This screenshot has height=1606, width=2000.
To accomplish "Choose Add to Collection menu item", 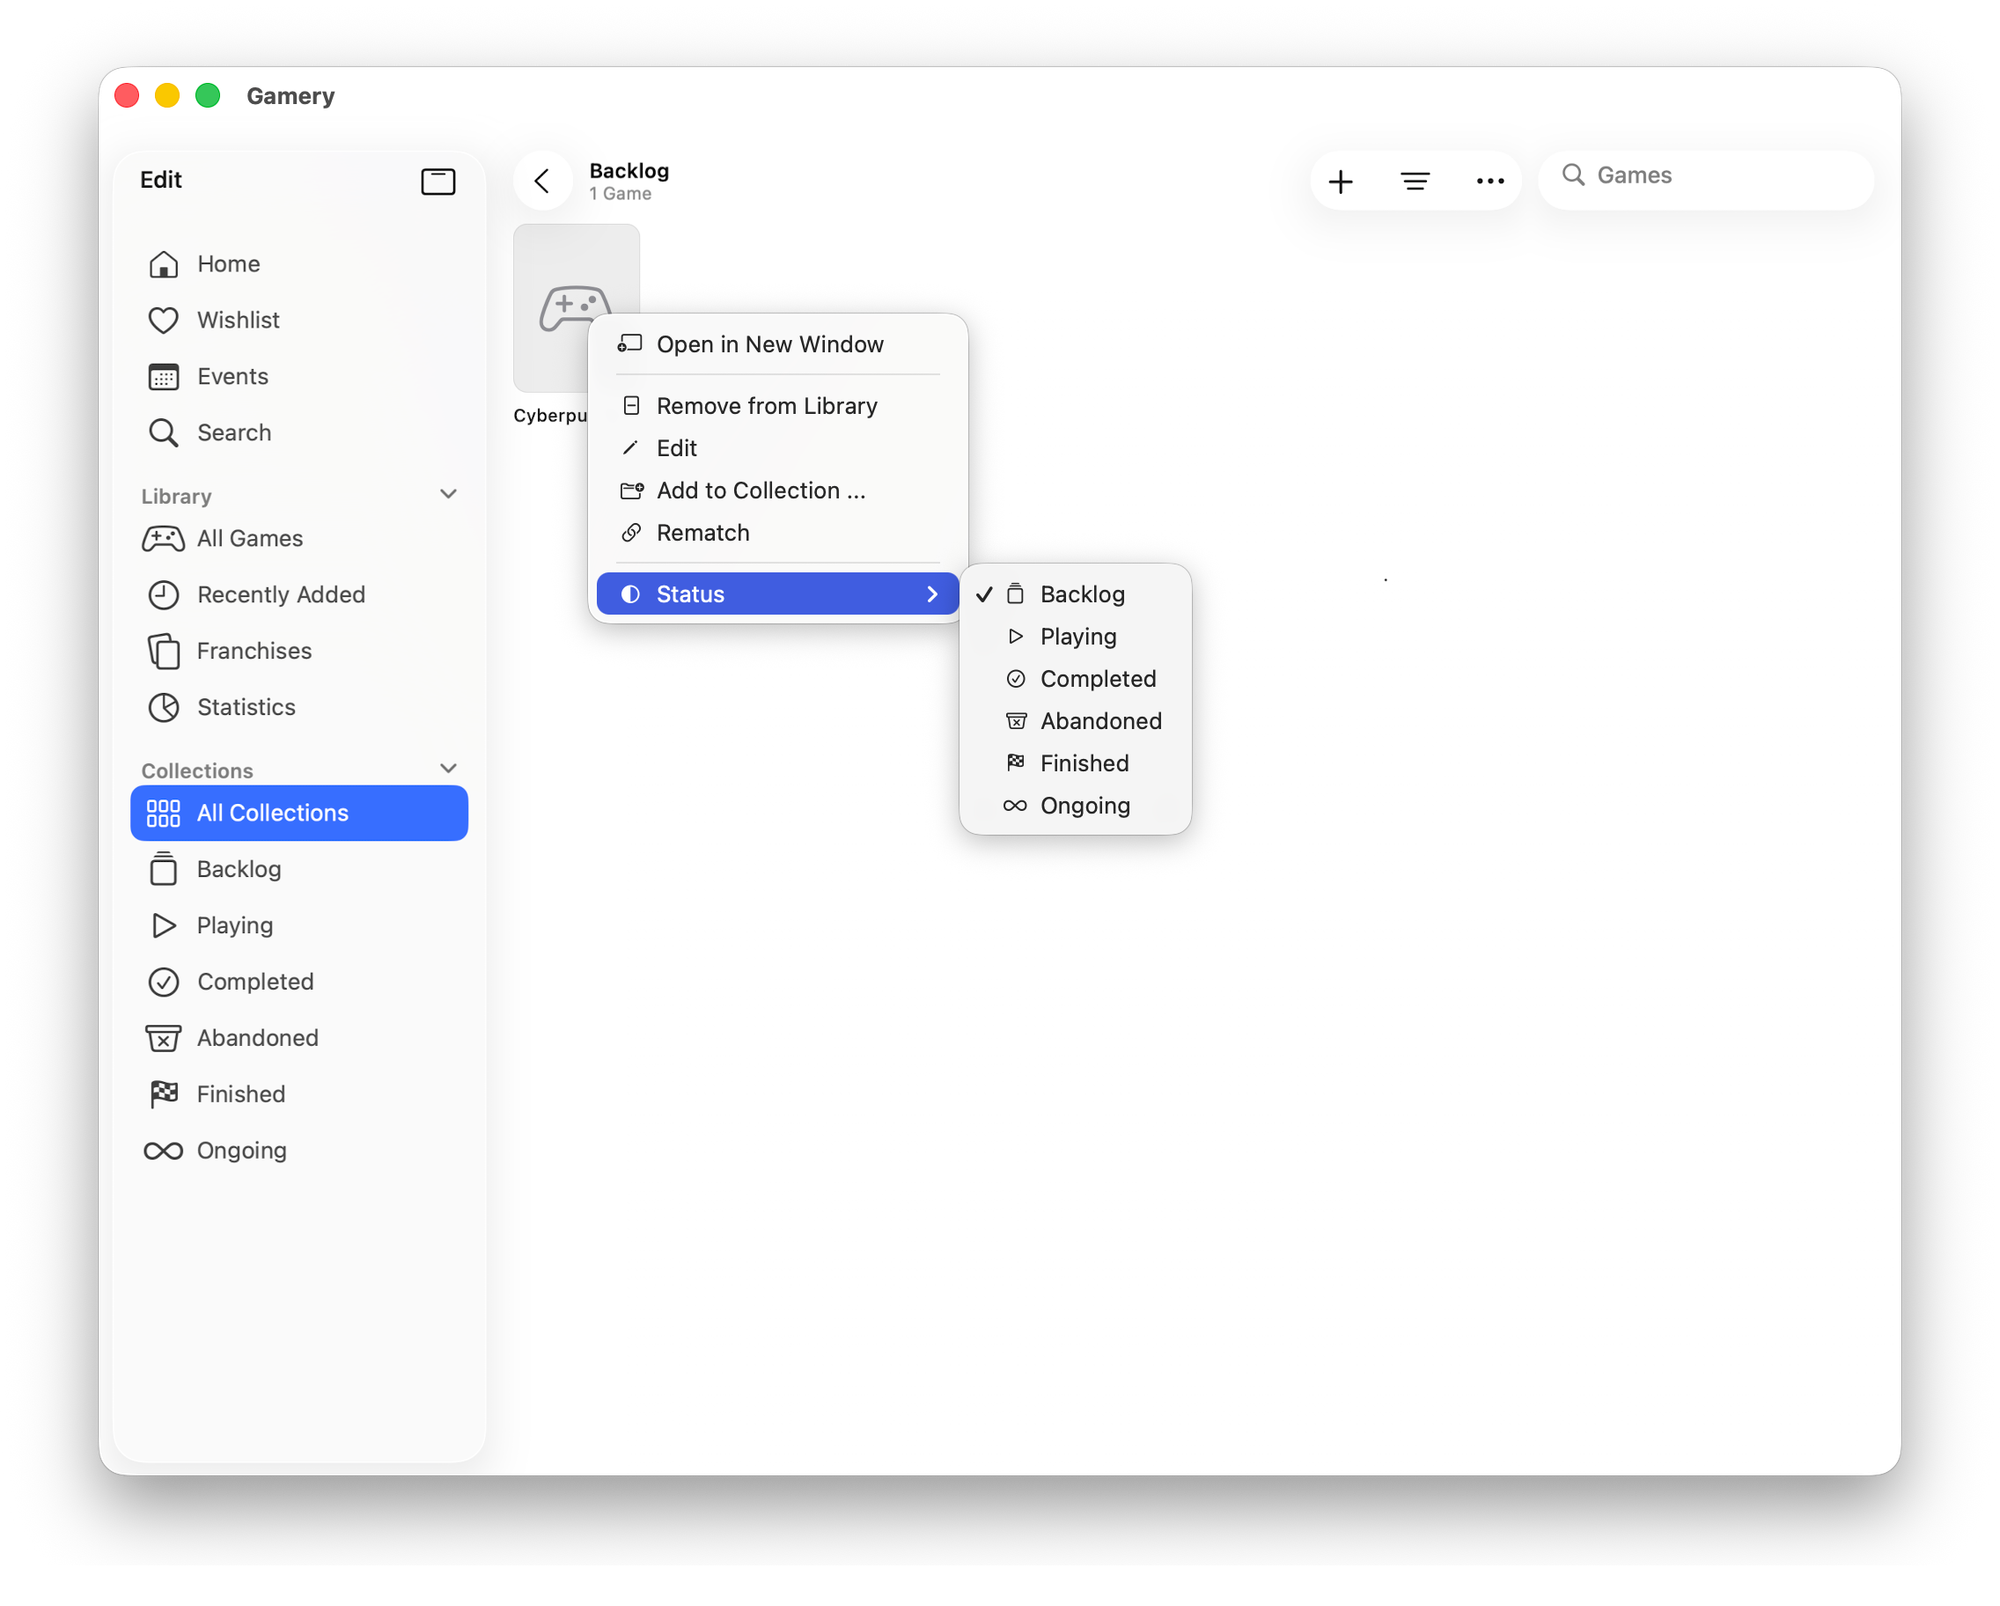I will 760,491.
